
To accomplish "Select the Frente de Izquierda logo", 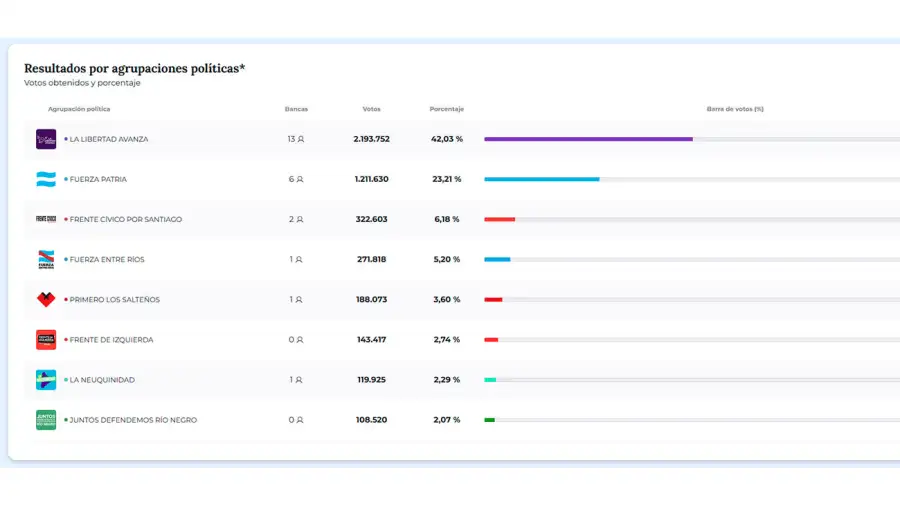I will click(x=46, y=340).
